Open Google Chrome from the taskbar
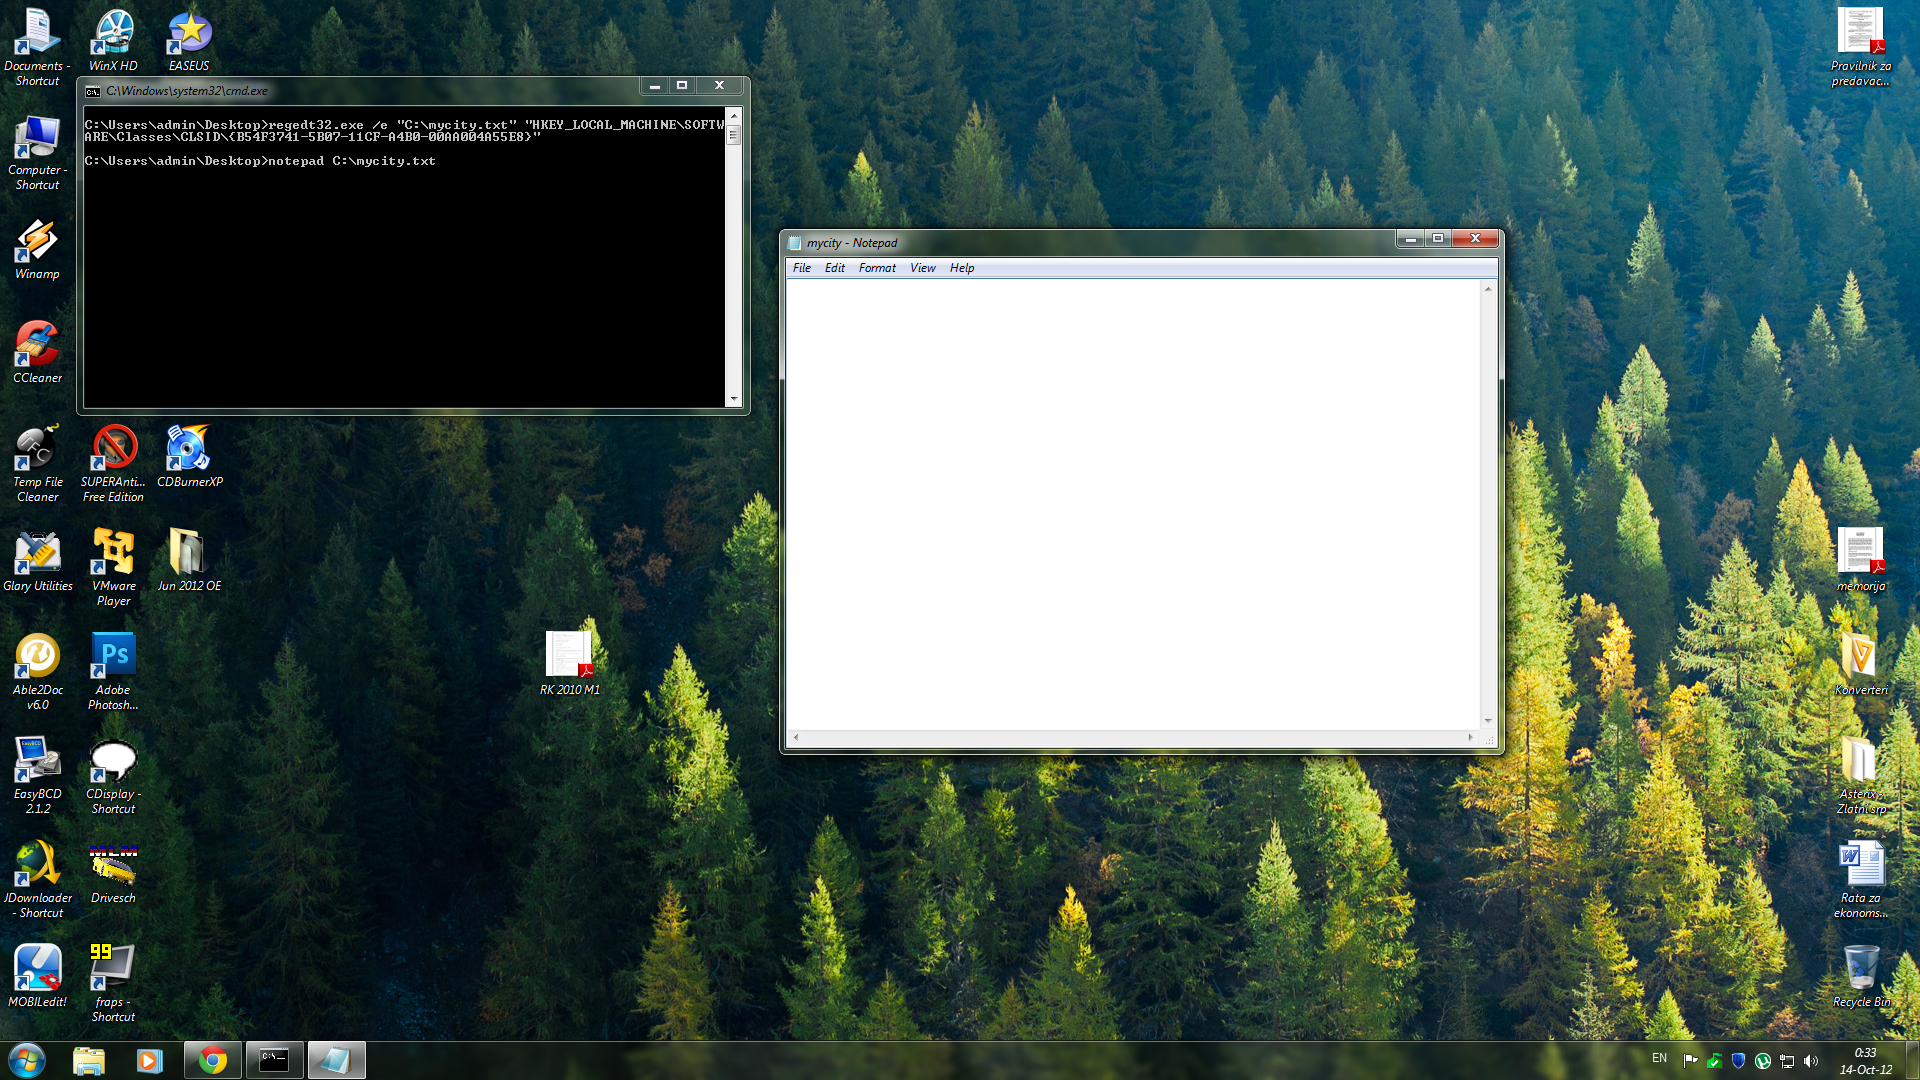 point(212,1060)
